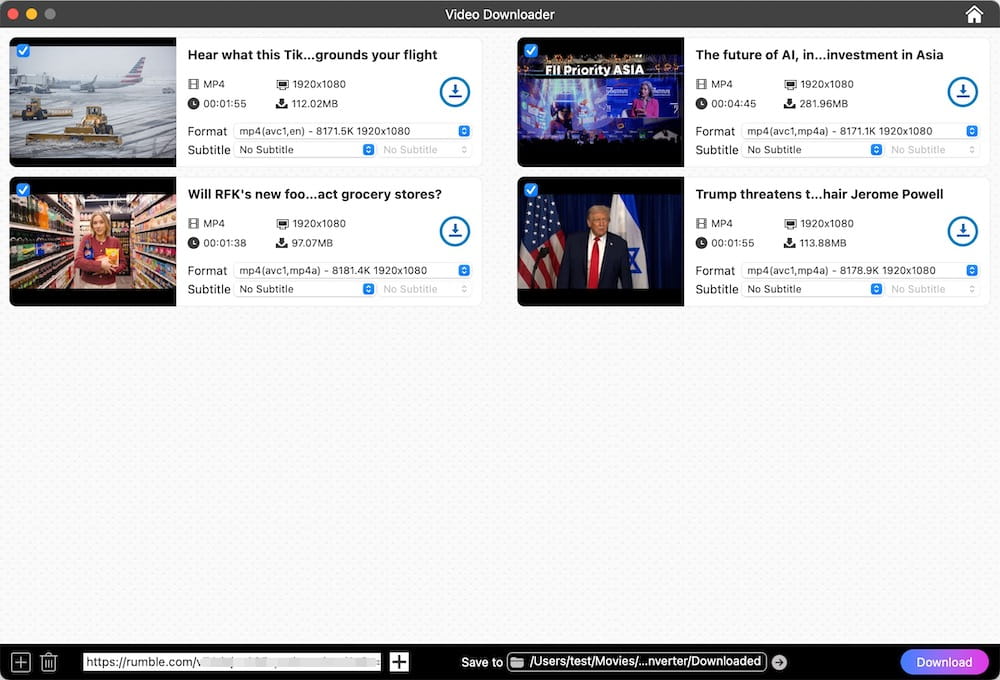Click the Download button at the bottom right
Image resolution: width=1000 pixels, height=680 pixels.
coord(944,662)
